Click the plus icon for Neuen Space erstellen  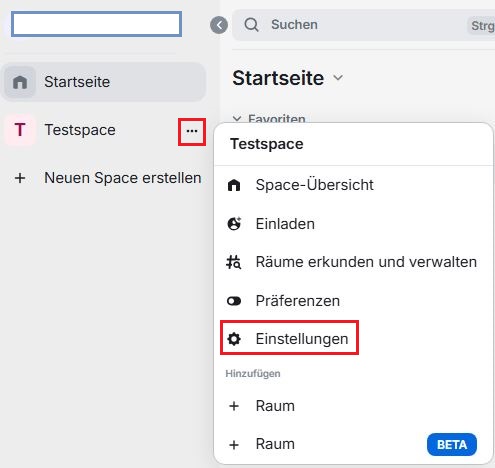20,178
